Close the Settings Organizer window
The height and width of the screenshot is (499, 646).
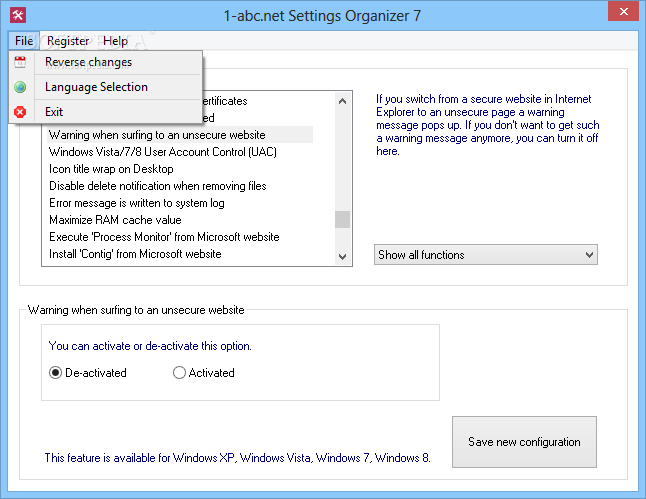point(623,12)
